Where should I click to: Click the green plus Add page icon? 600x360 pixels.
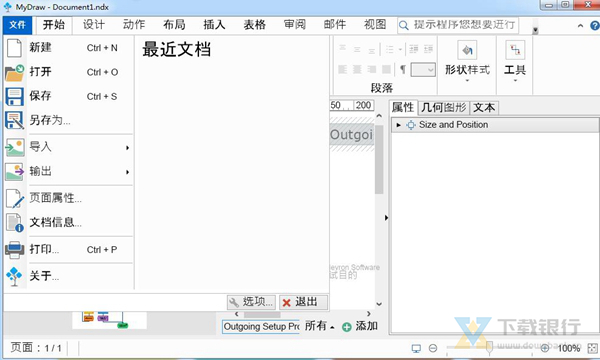coord(347,327)
